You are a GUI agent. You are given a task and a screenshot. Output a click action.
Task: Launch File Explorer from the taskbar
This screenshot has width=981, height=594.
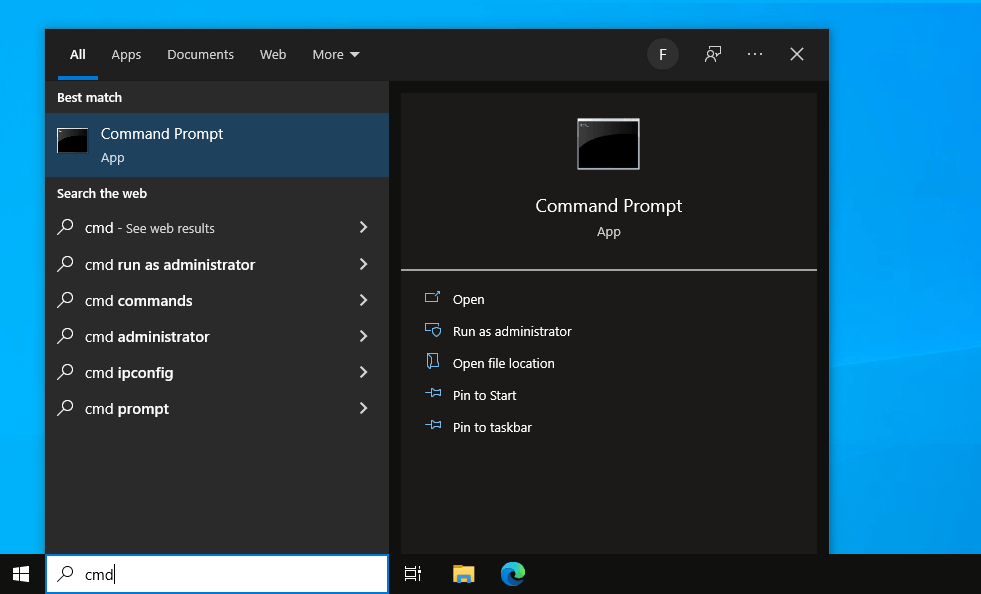click(x=464, y=573)
